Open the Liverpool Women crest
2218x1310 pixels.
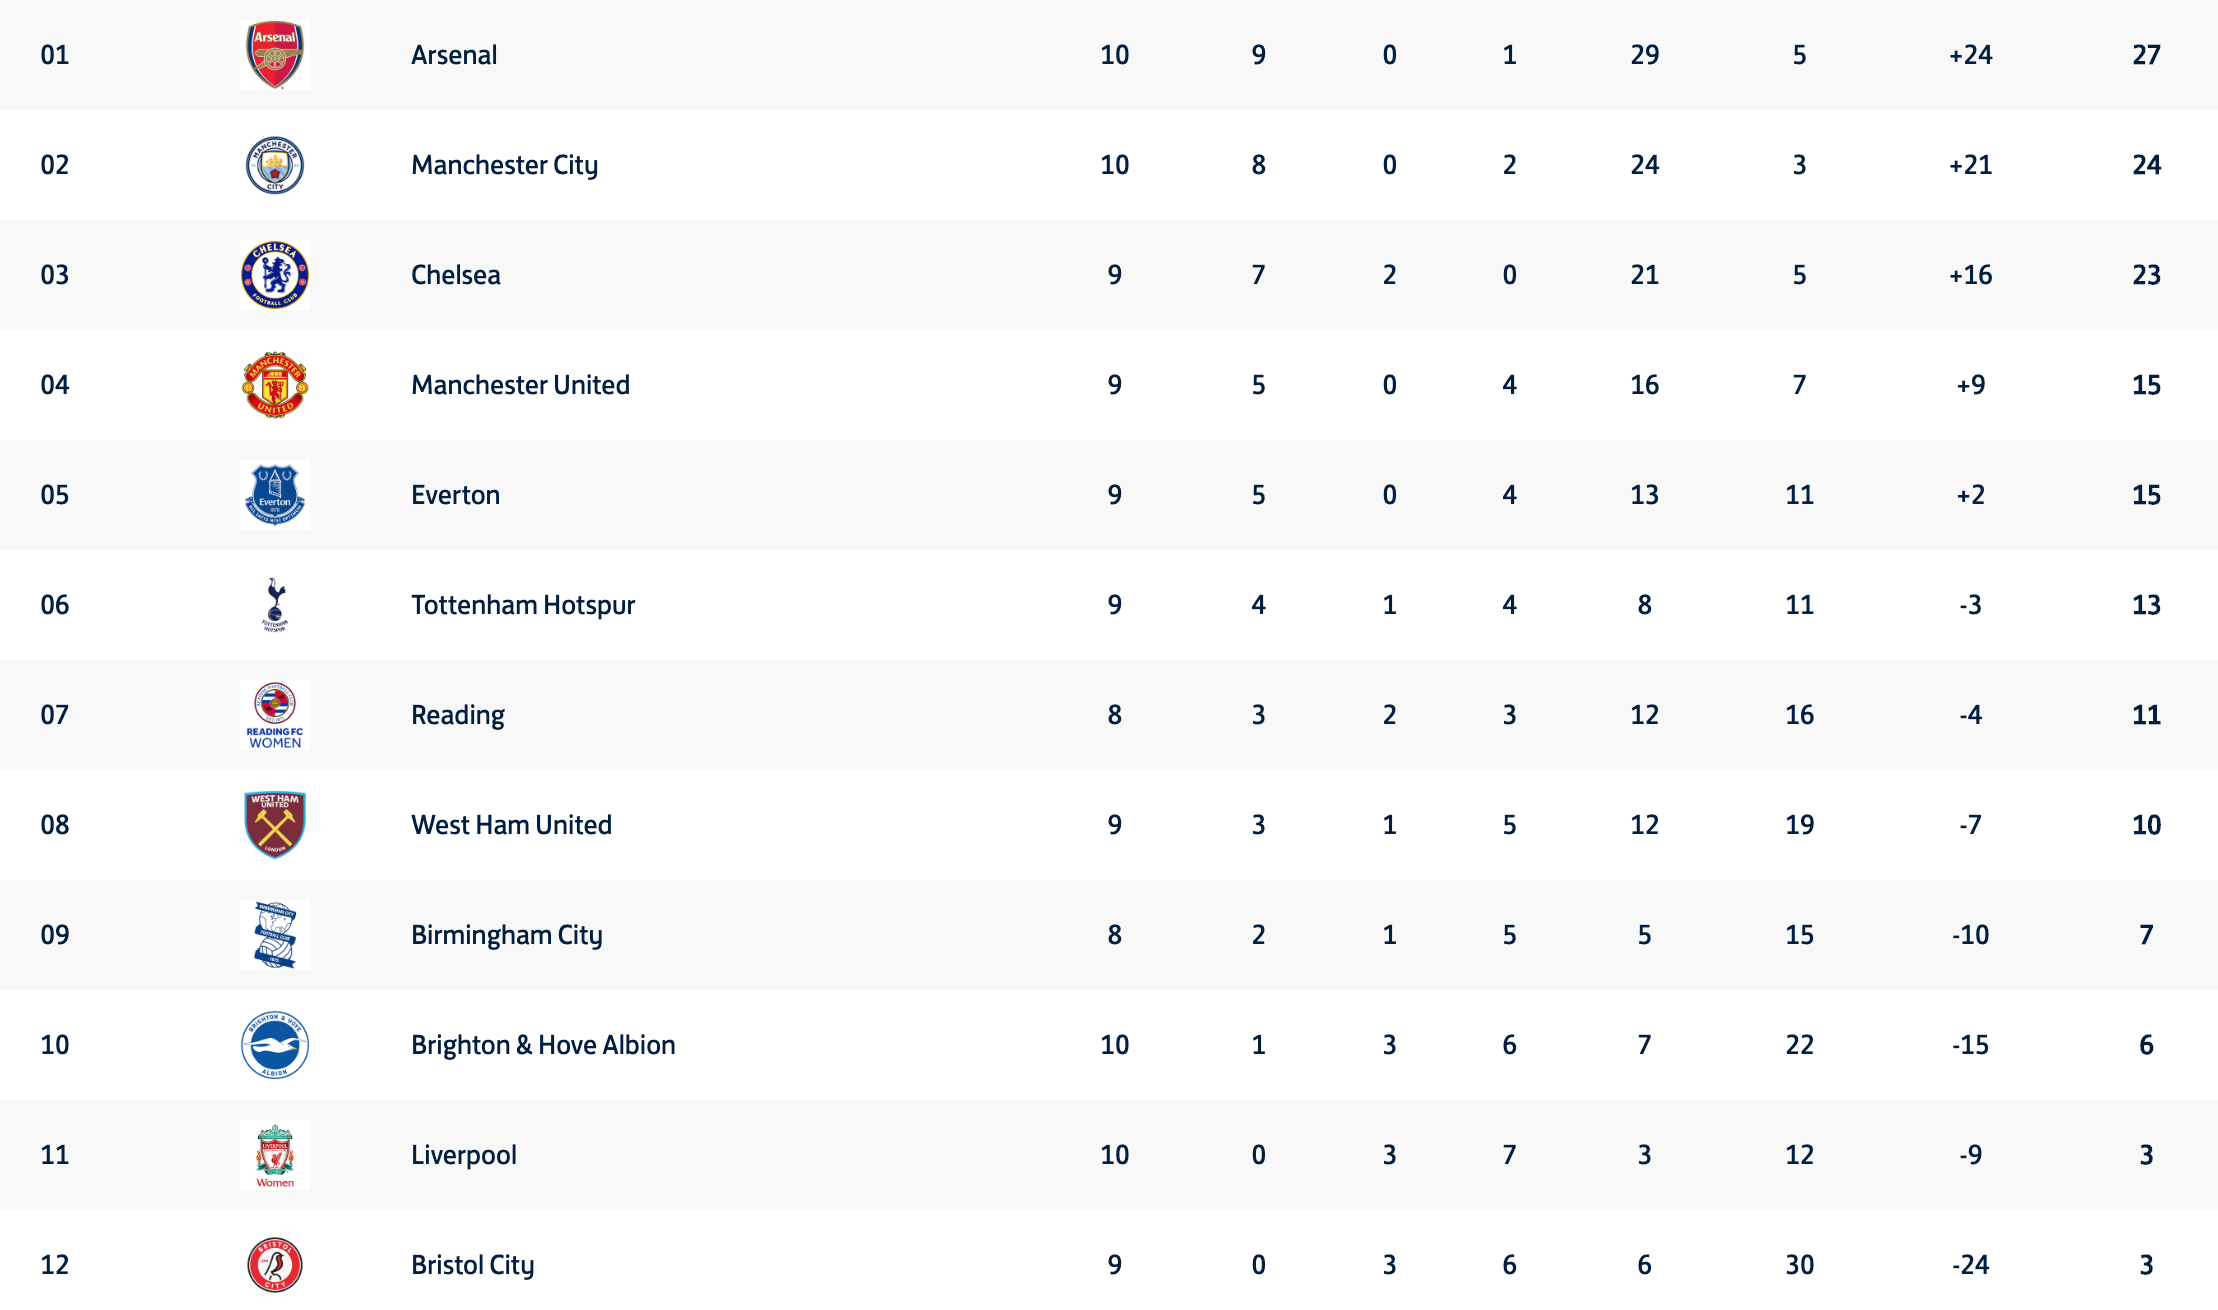[x=275, y=1155]
